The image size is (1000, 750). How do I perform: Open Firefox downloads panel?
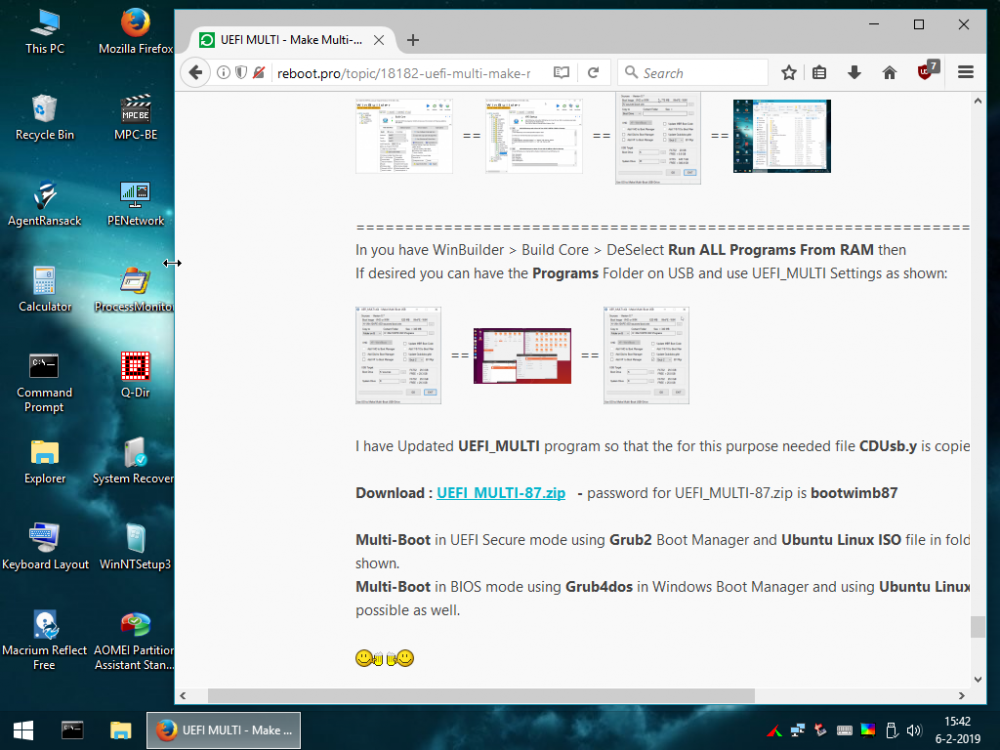(852, 72)
